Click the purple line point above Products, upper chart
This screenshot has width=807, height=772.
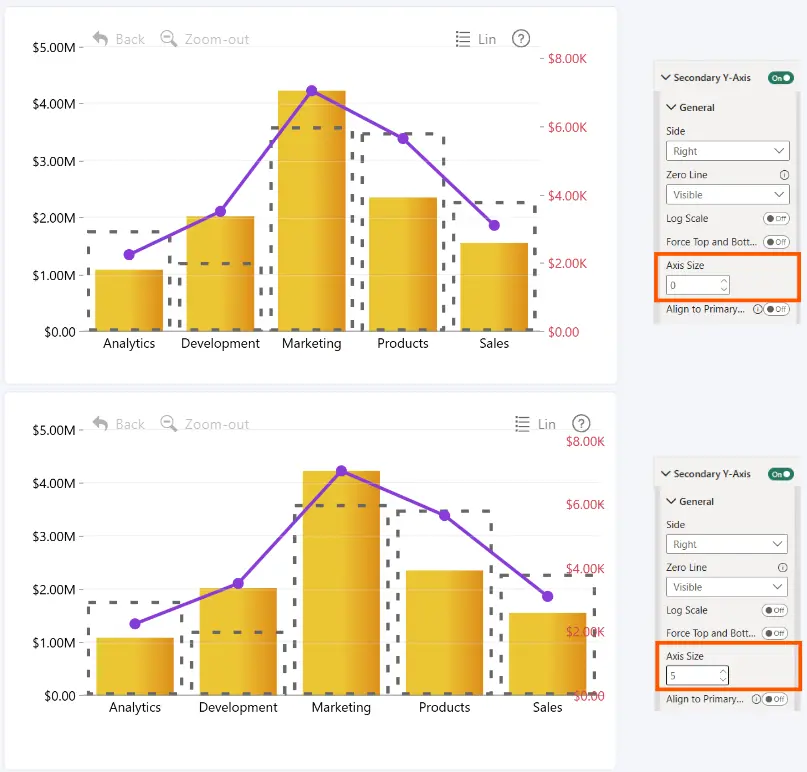(403, 138)
